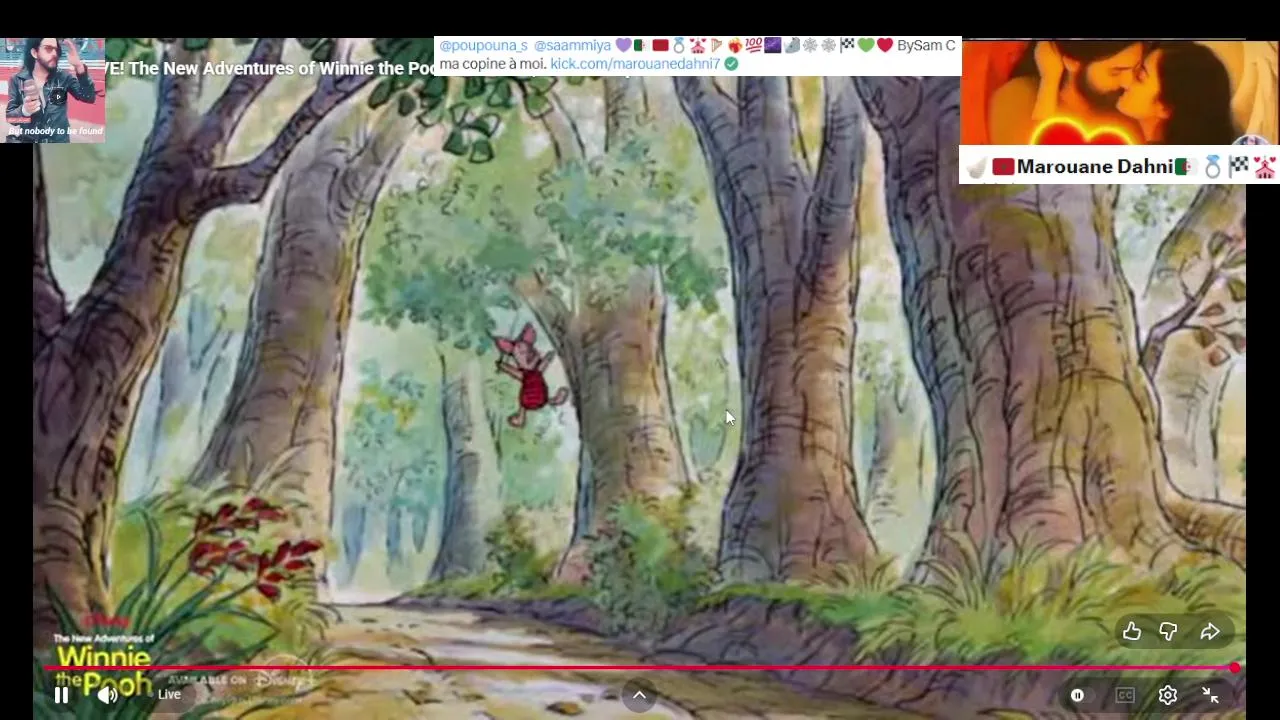Exit full screen mode

(x=1210, y=695)
